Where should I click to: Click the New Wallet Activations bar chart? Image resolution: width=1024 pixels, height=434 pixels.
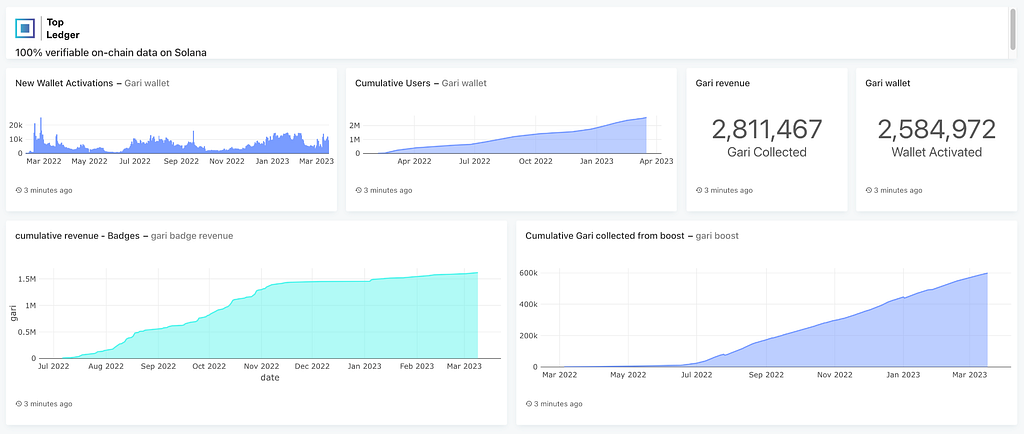pyautogui.click(x=178, y=135)
